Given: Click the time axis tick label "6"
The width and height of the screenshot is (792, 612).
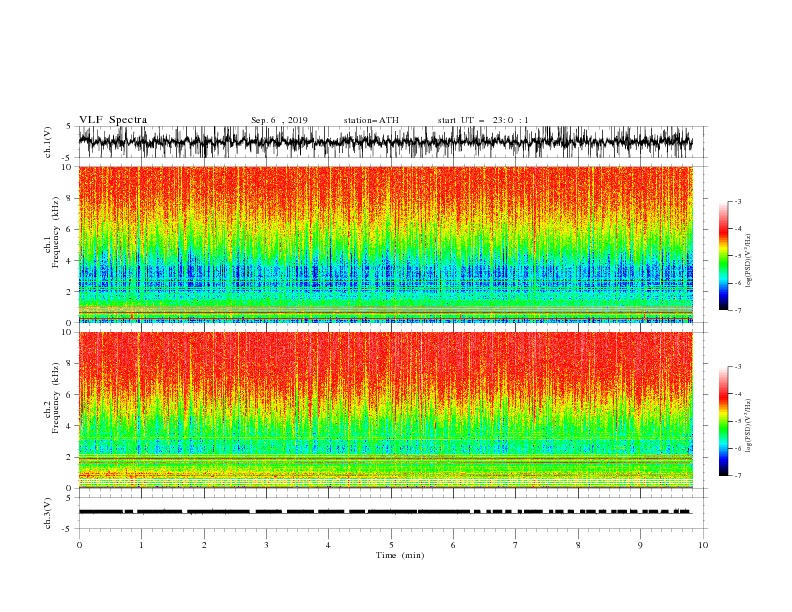Looking at the screenshot, I should 453,545.
